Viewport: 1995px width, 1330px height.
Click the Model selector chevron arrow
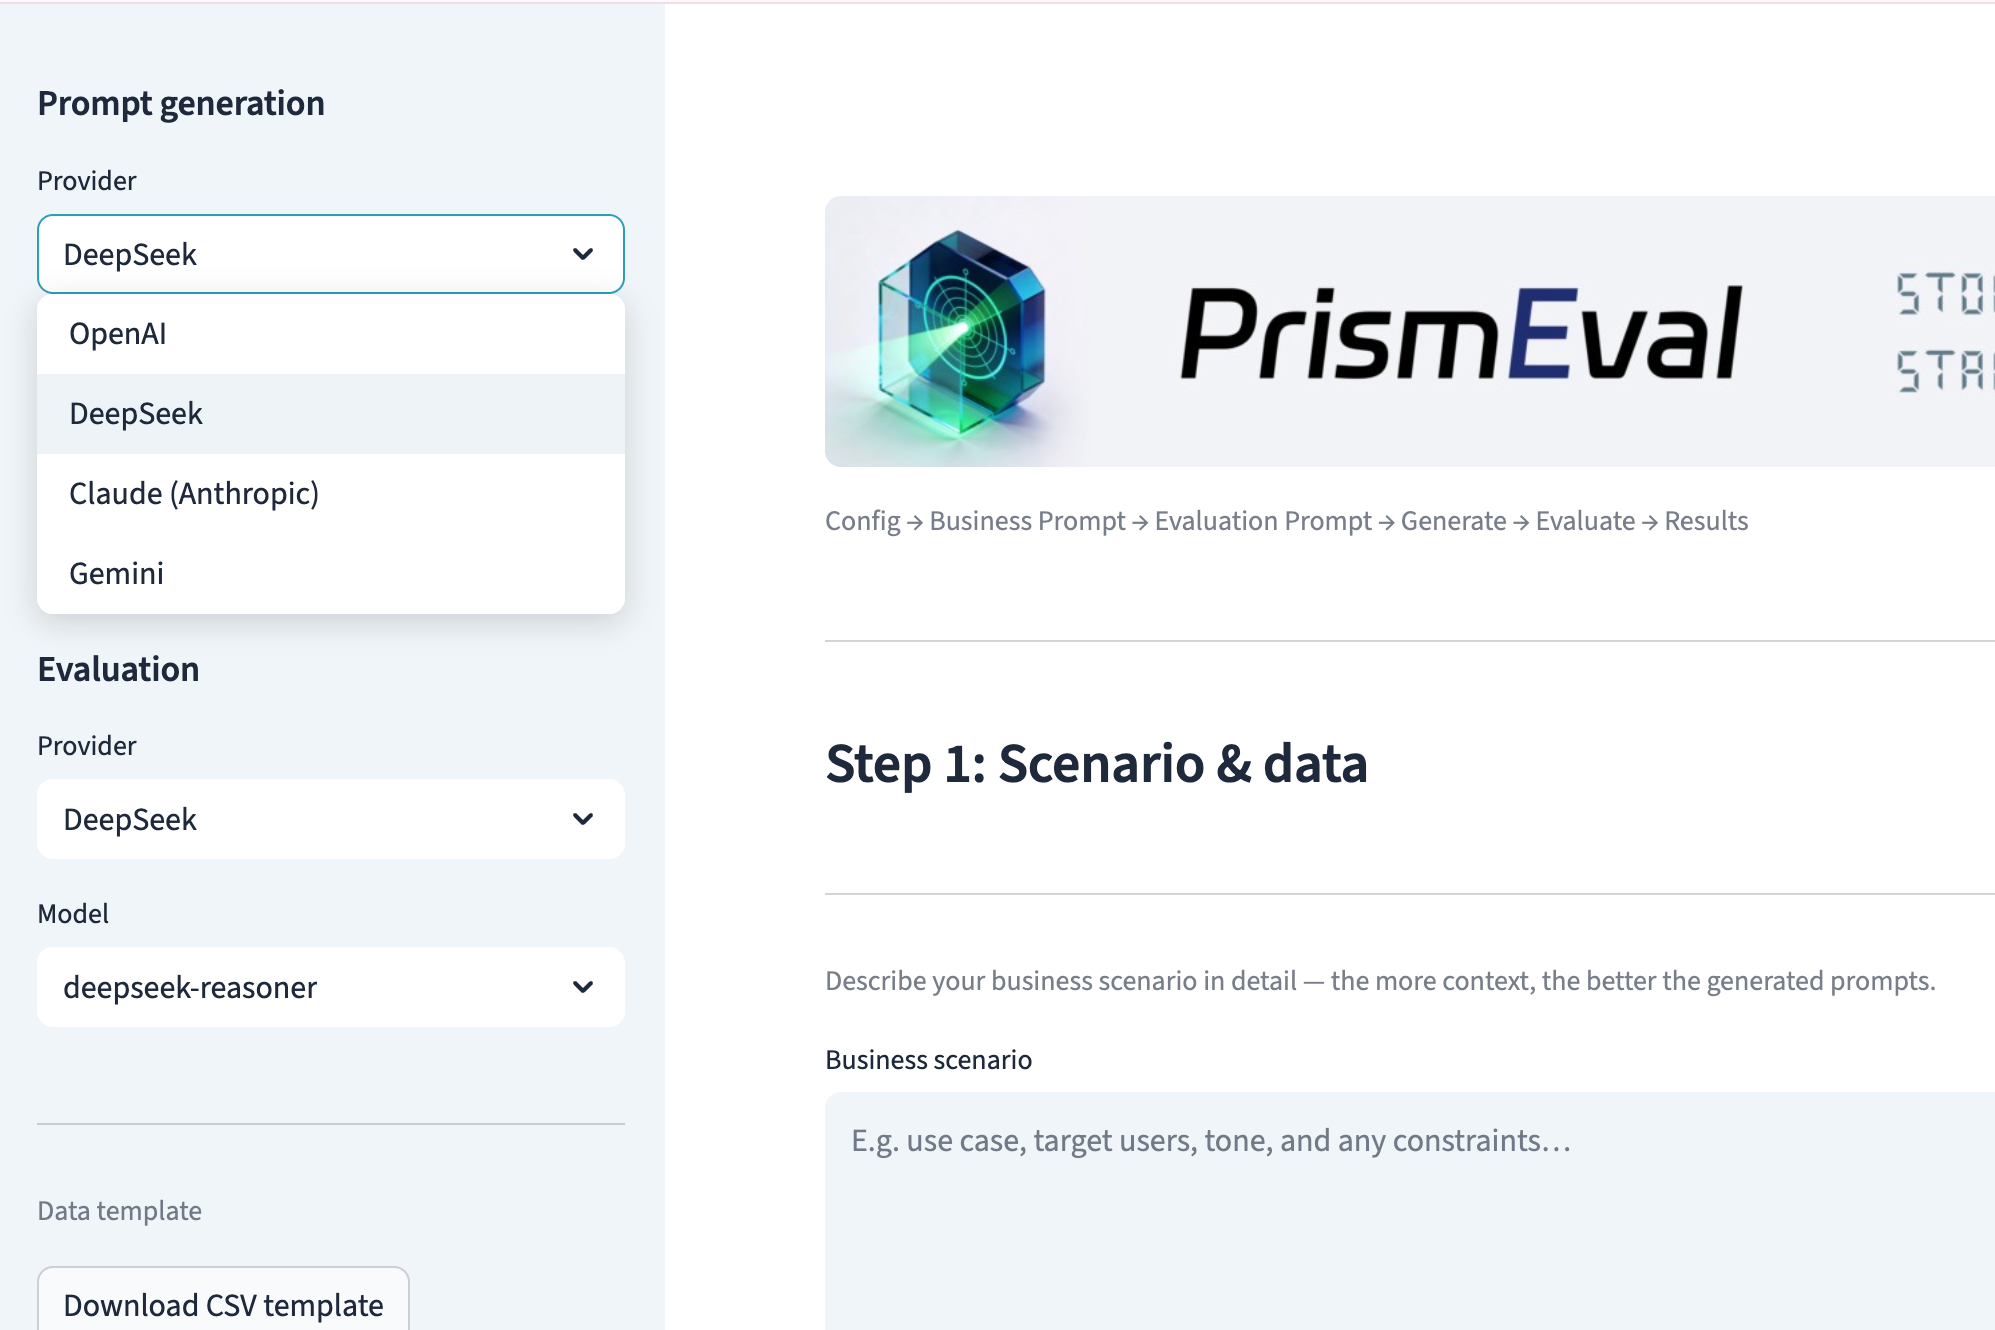(583, 987)
